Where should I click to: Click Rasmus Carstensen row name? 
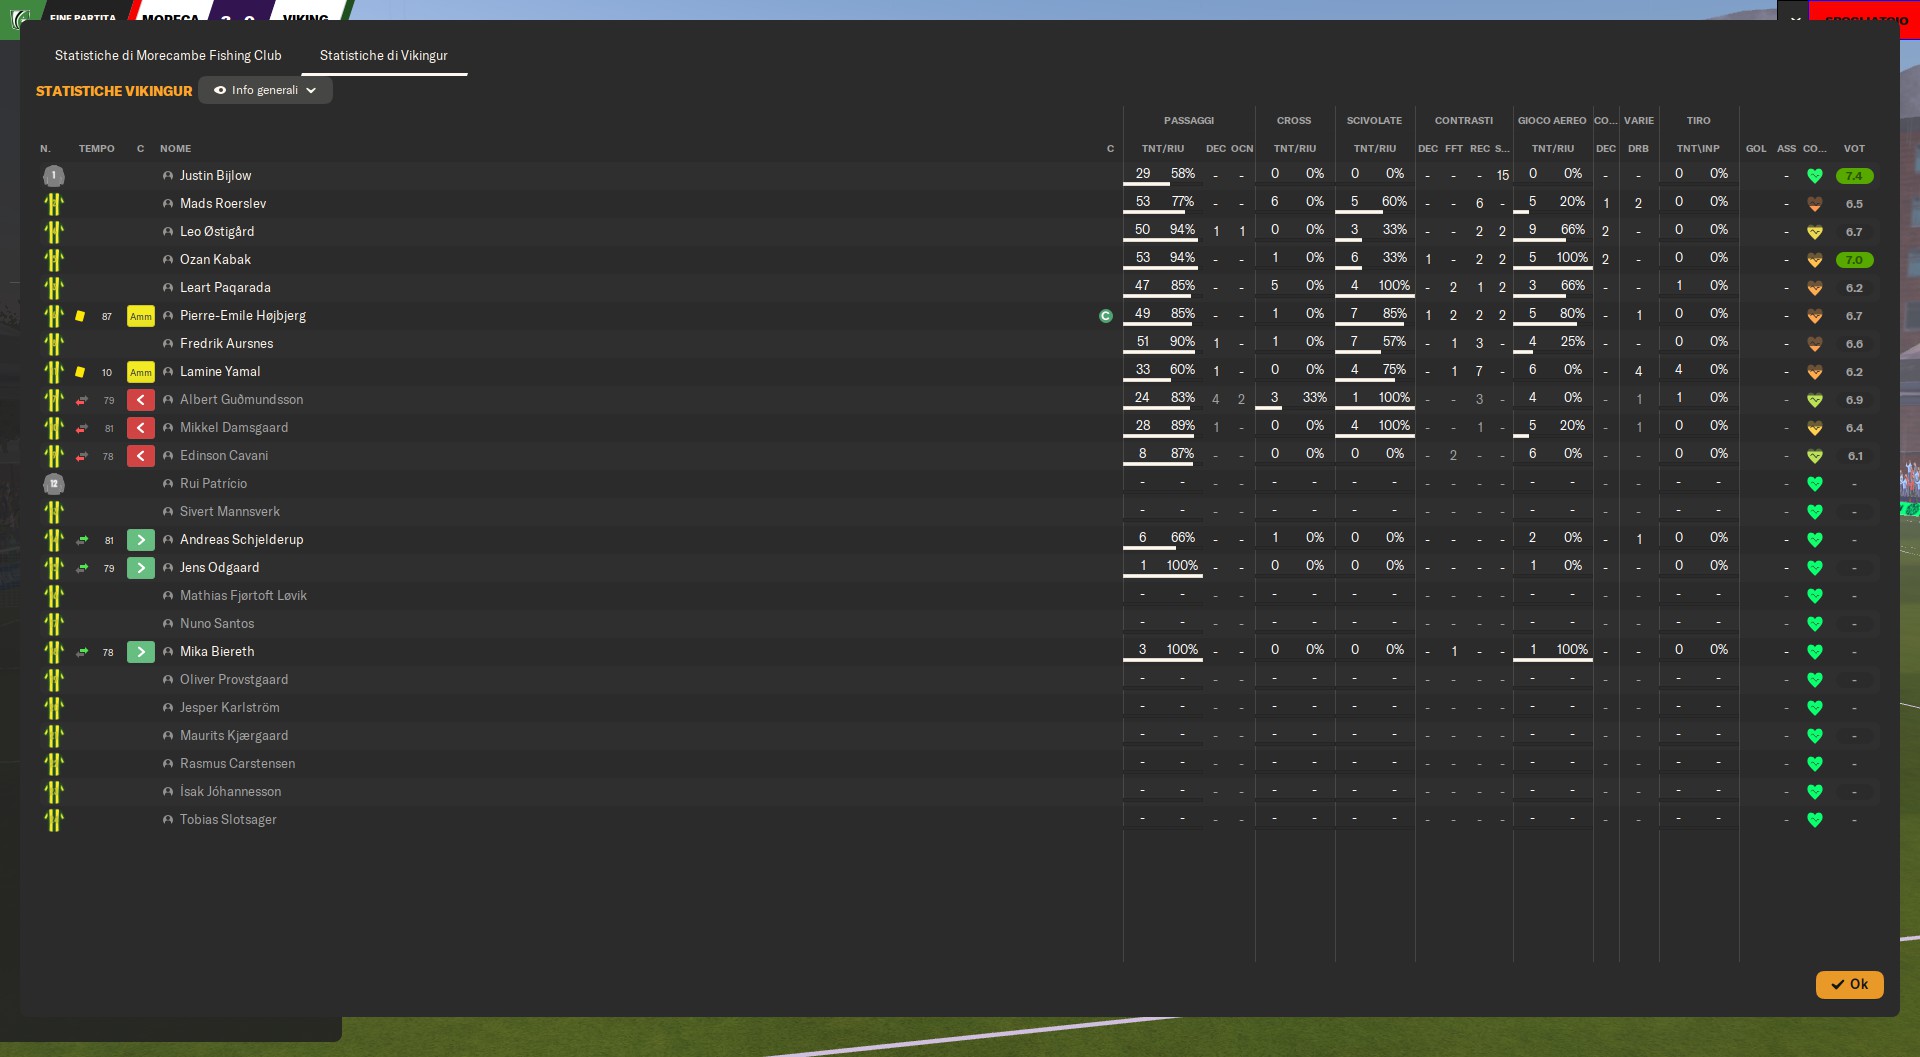click(237, 764)
